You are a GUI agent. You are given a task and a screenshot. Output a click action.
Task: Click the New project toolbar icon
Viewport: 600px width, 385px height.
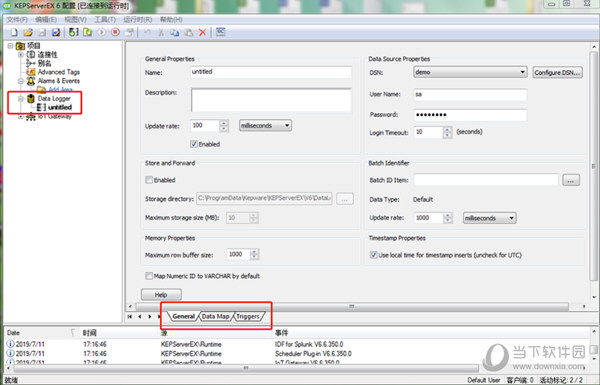14,33
